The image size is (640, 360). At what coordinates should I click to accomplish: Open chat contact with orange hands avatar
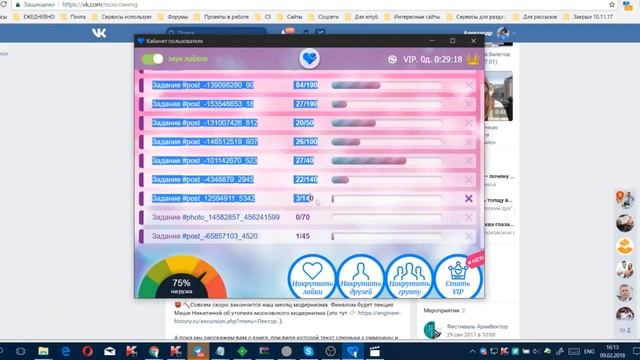click(x=625, y=247)
